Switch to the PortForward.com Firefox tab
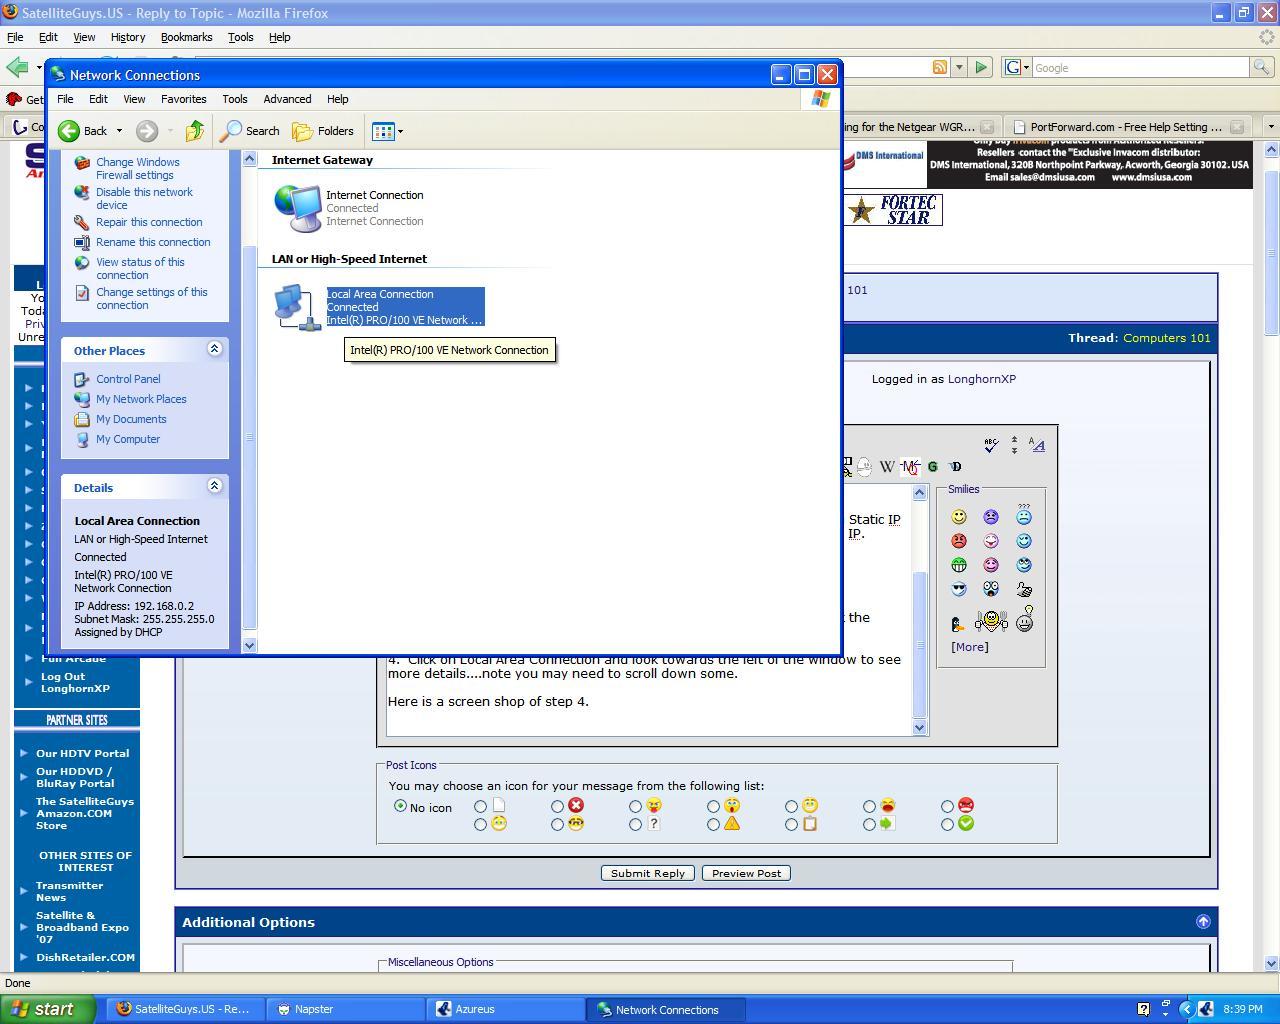The image size is (1280, 1024). tap(1127, 127)
